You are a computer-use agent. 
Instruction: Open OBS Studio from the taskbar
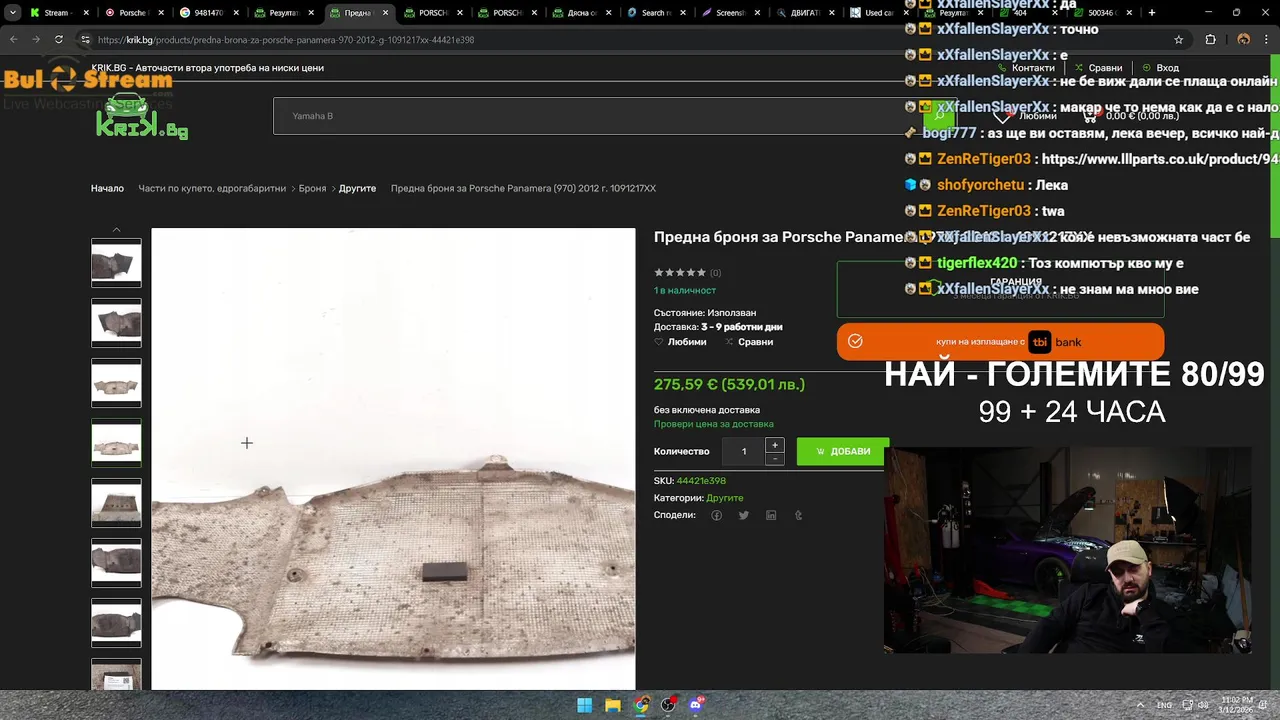click(x=669, y=705)
